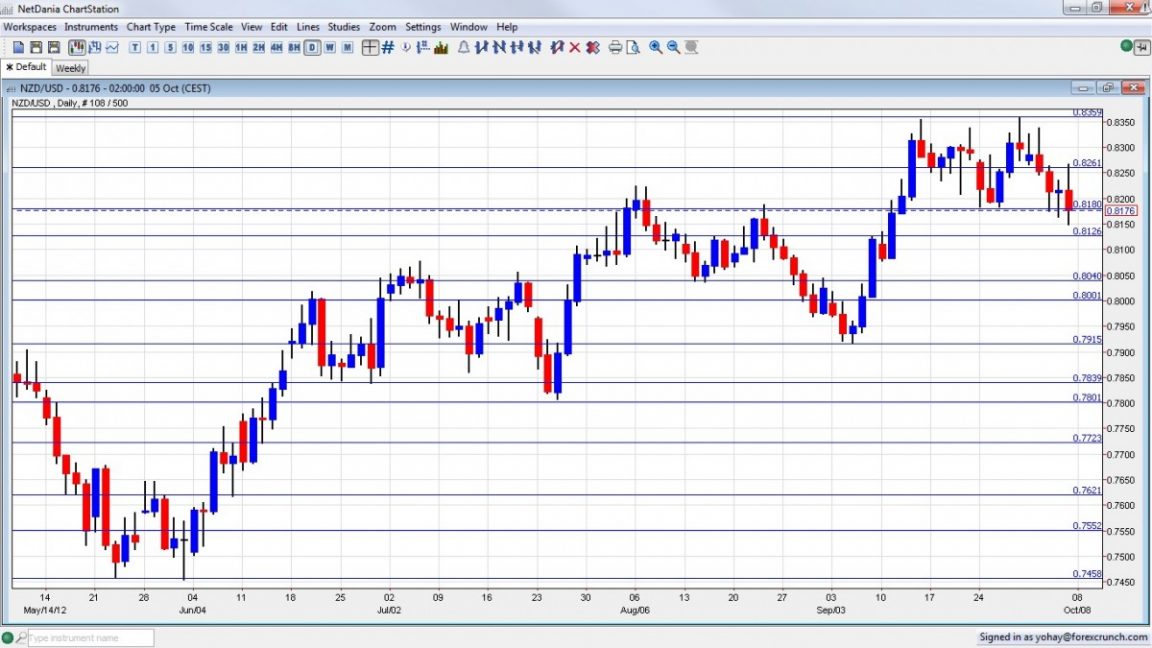Select the candlestick chart type icon
Screen dimensions: 1152x648
pos(77,47)
